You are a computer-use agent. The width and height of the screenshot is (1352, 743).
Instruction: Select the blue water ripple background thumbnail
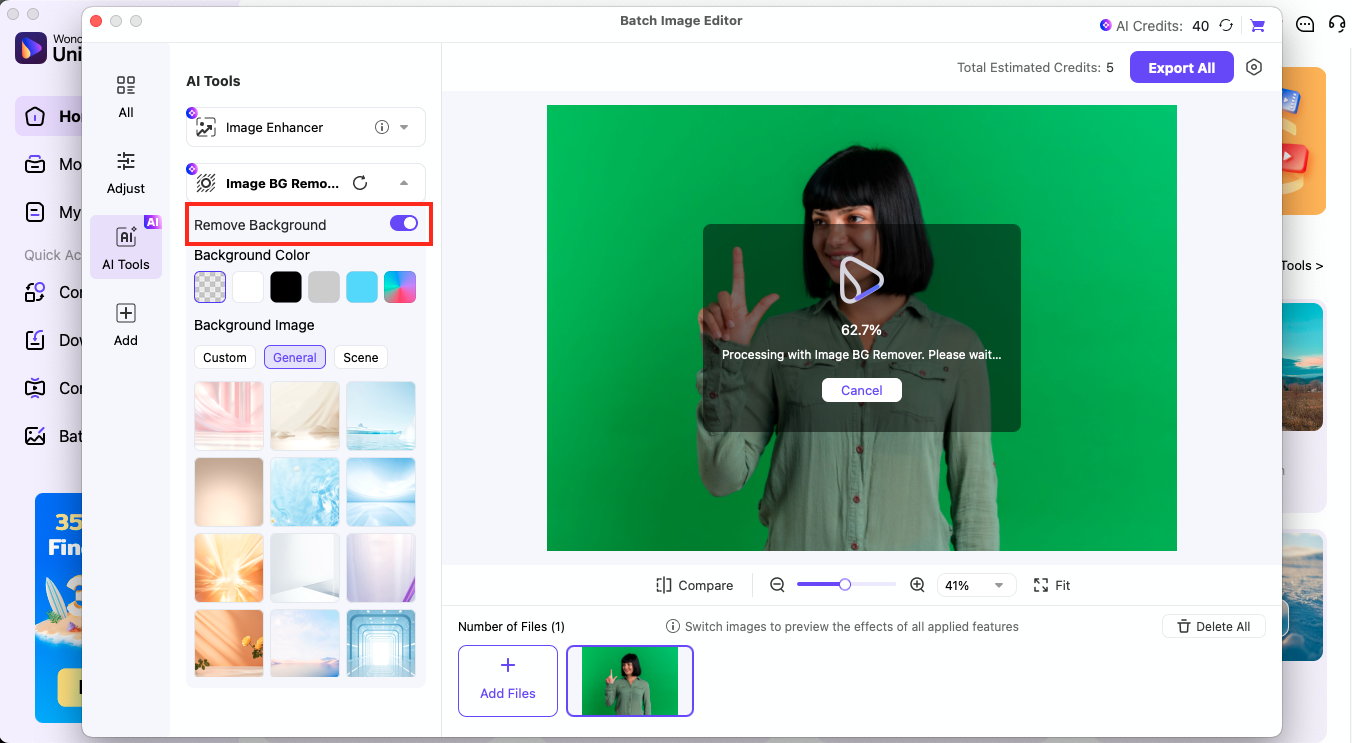305,492
